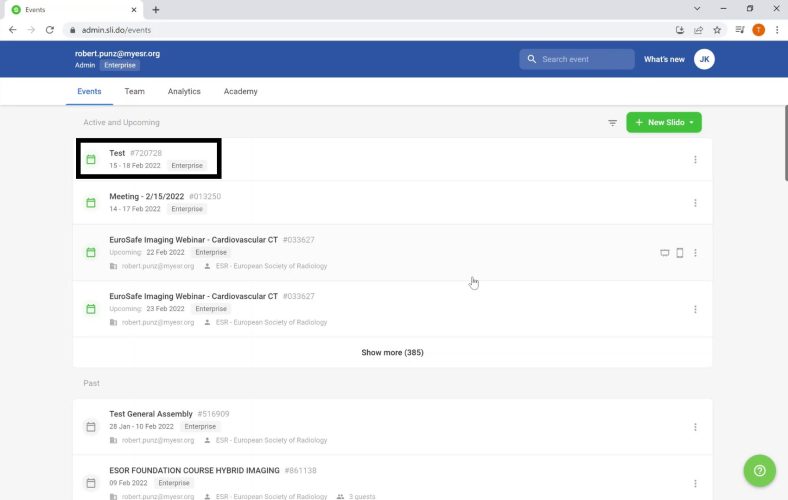Click the present mode monitor icon

click(x=665, y=253)
